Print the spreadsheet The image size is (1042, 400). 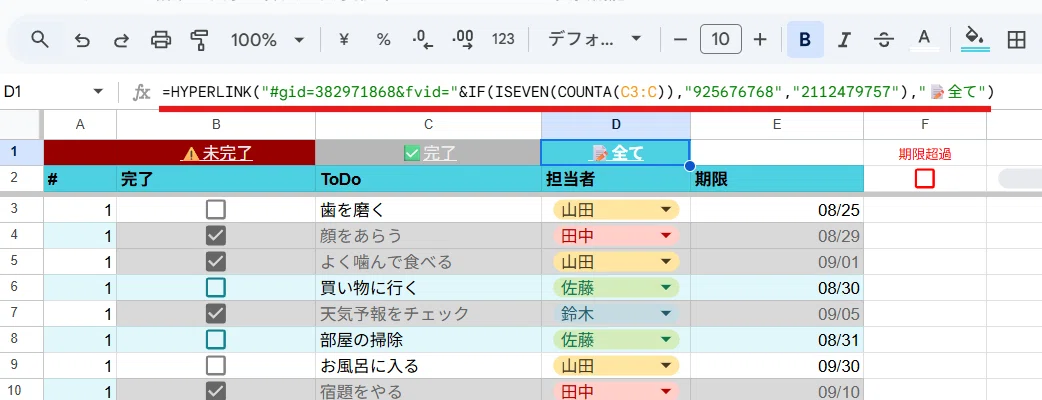[x=160, y=40]
